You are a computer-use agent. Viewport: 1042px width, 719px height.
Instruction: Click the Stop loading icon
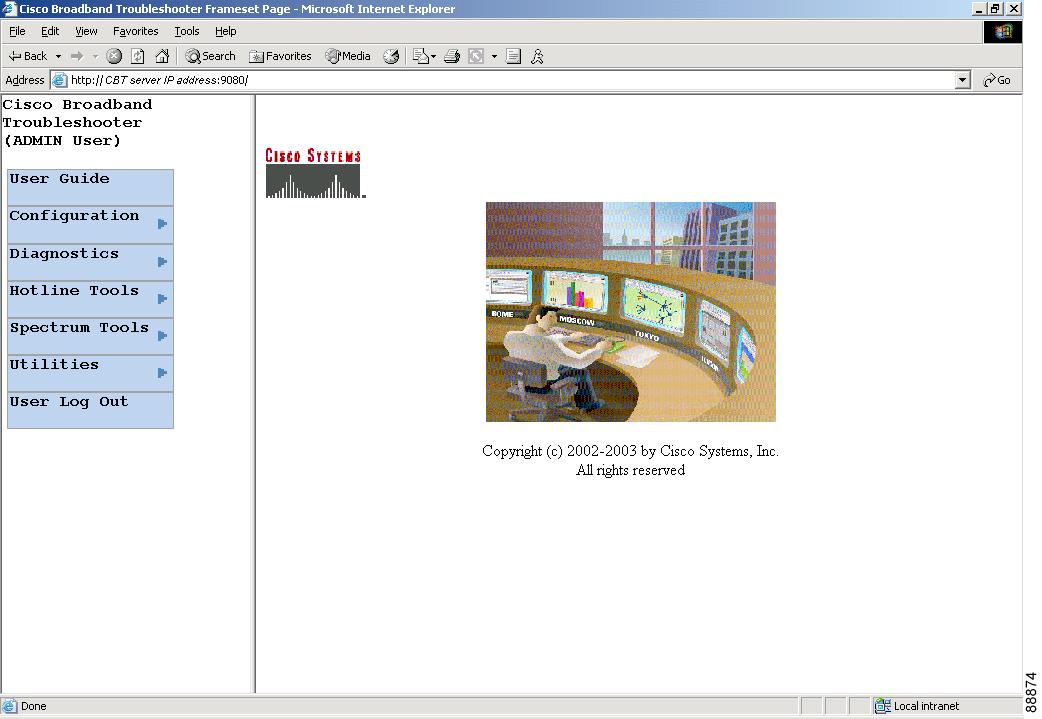pyautogui.click(x=114, y=56)
